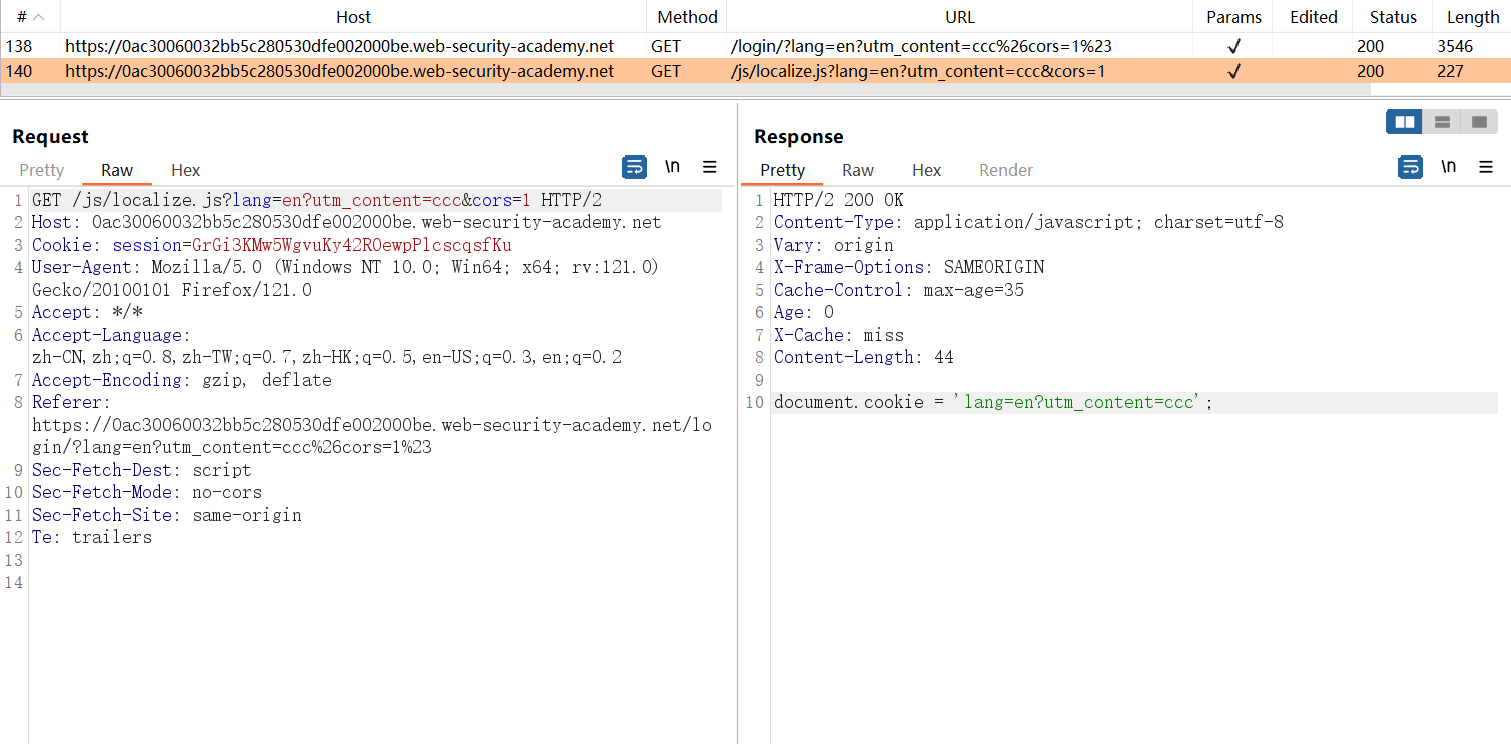This screenshot has height=744, width=1511.
Task: Click the GET request line in Request
Action: [317, 200]
